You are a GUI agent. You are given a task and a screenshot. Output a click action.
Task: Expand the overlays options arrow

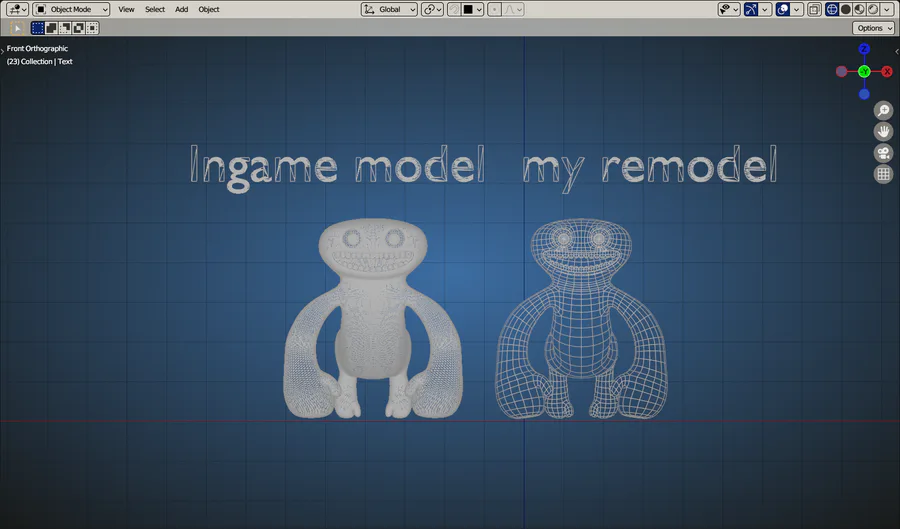click(796, 9)
